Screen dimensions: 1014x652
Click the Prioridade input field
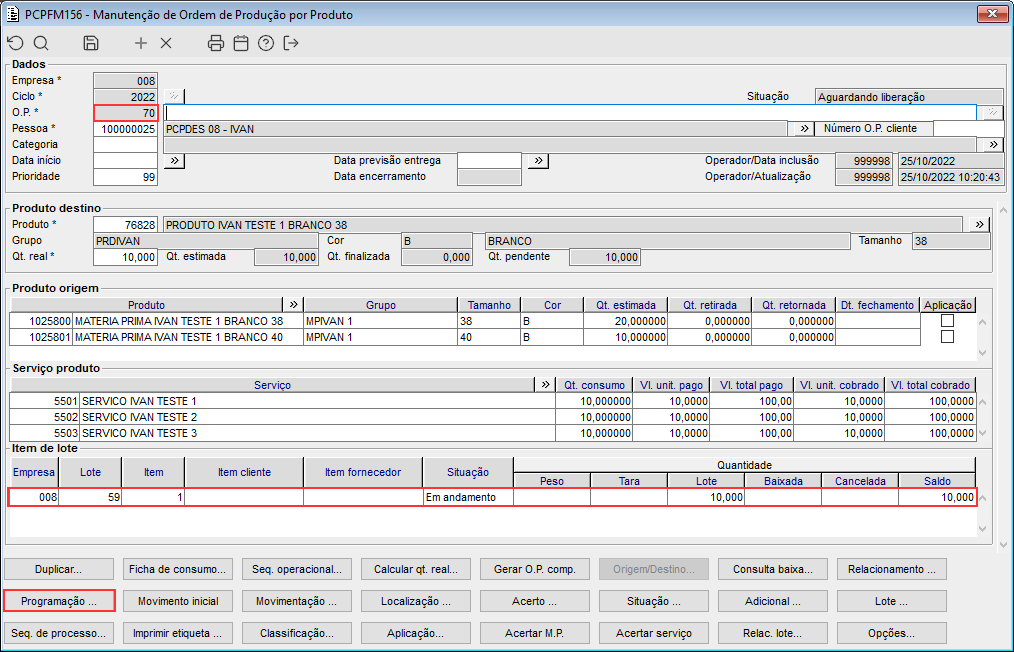tap(125, 177)
